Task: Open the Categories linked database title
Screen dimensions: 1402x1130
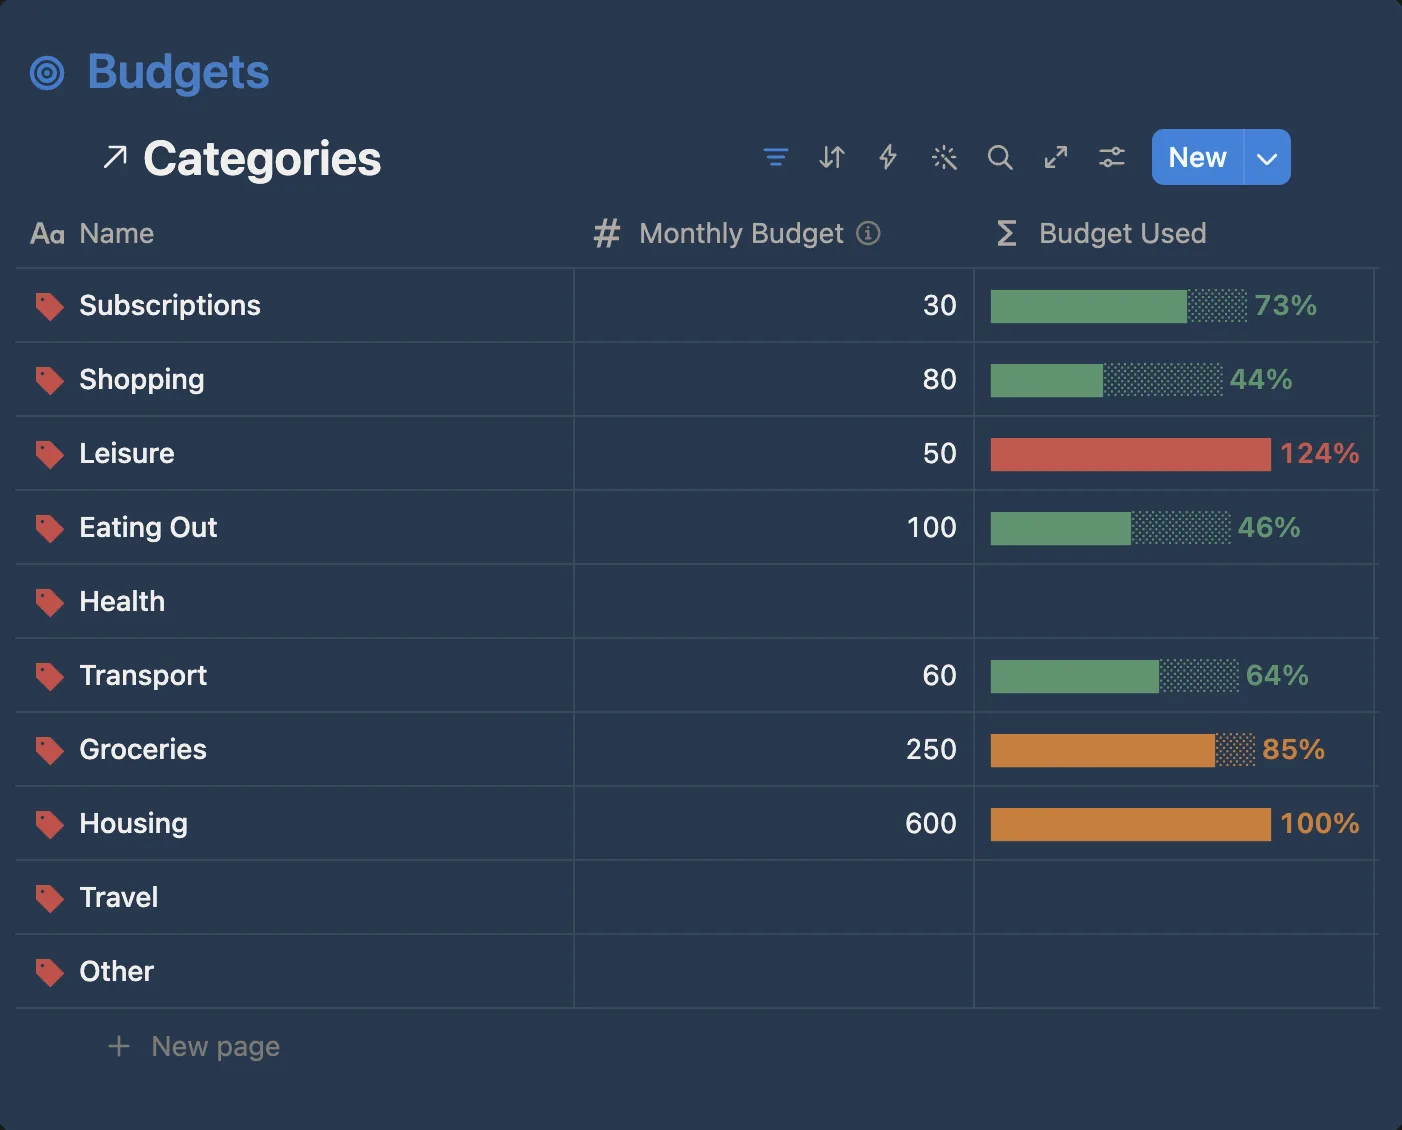Action: (x=262, y=158)
